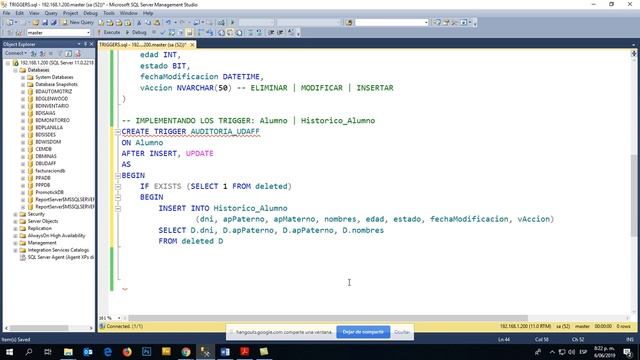Viewport: 640px width, 360px height.
Task: Open the Project menu
Action: (x=70, y=13)
